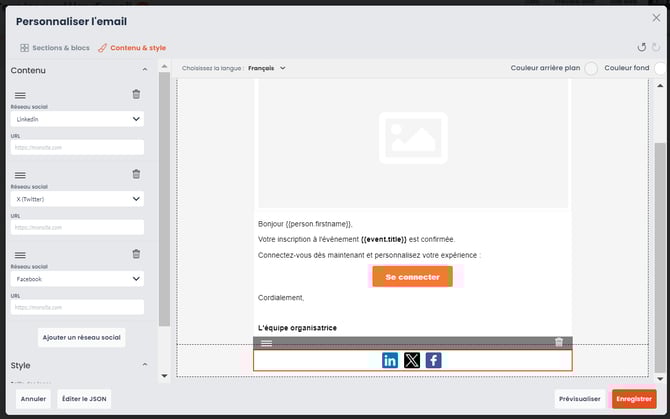670x419 pixels.
Task: Switch to Sections & blocs tab
Action: coord(54,47)
